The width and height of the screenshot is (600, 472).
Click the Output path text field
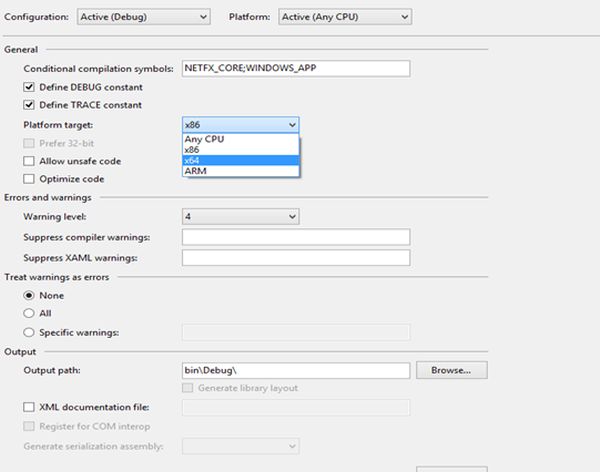pos(296,371)
